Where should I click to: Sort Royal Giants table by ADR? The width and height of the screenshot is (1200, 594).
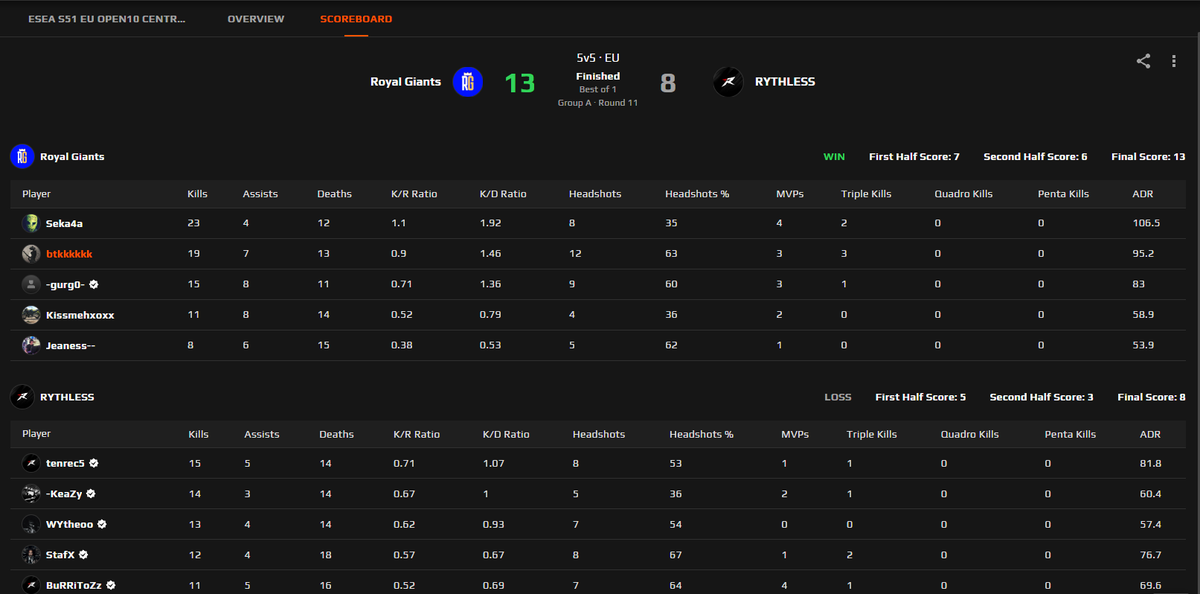click(x=1142, y=194)
